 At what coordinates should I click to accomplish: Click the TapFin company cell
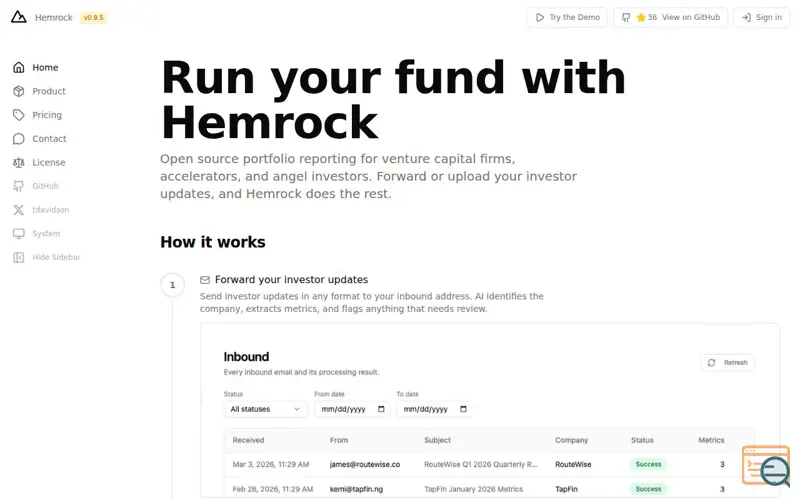coord(566,489)
